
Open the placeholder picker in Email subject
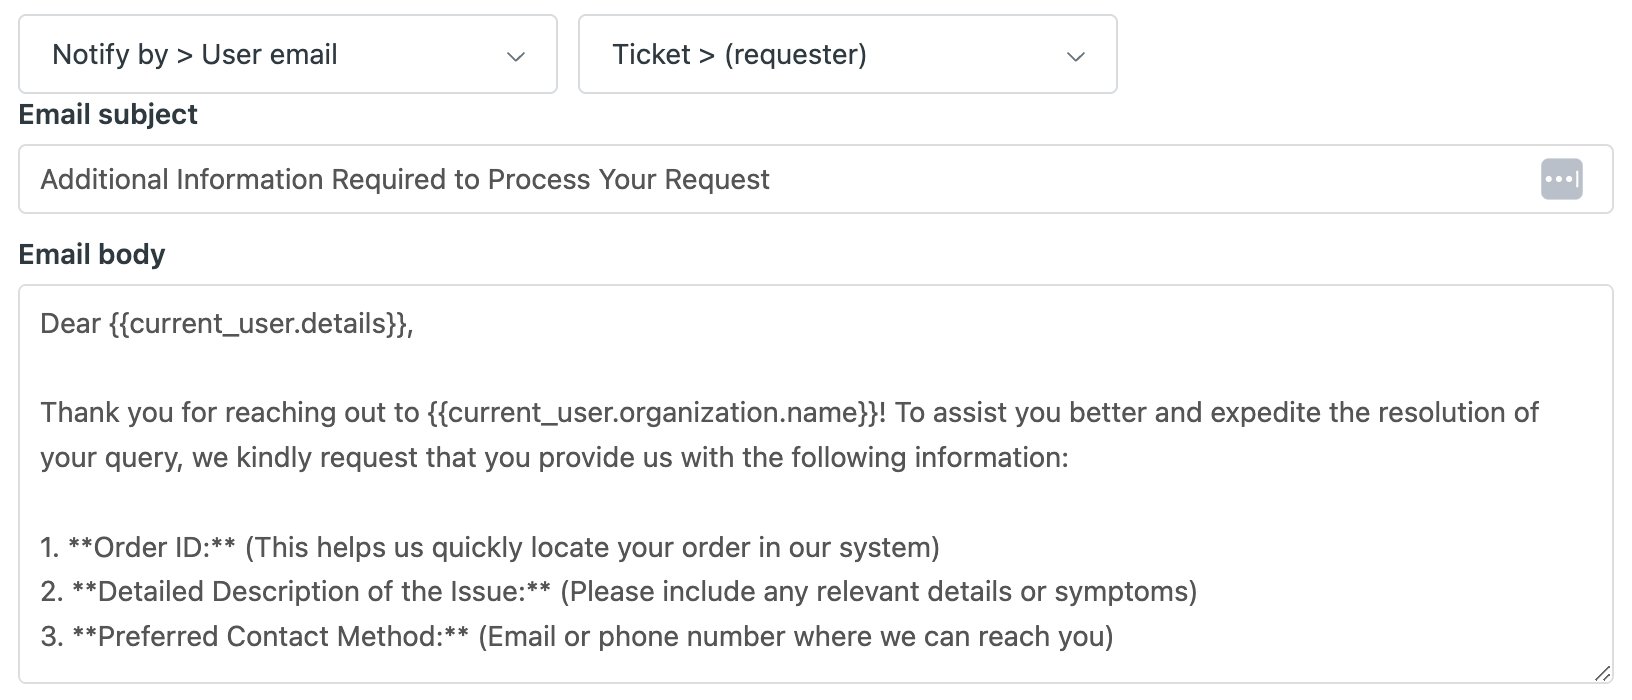(x=1561, y=180)
